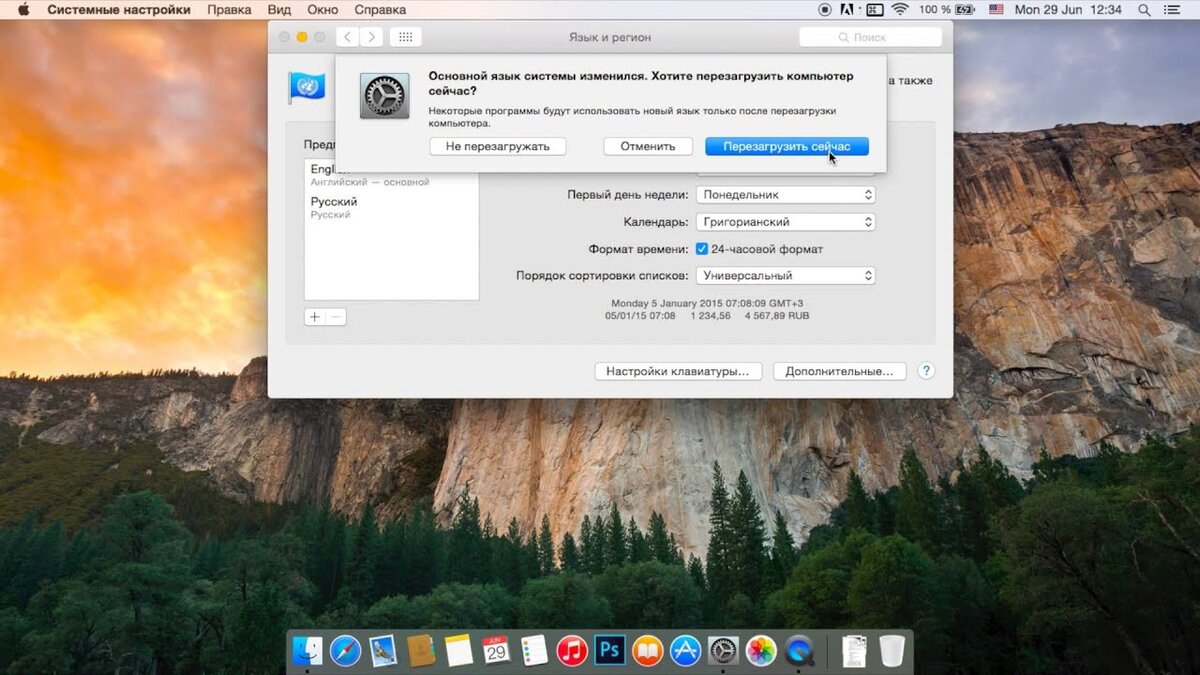This screenshot has height=675, width=1200.
Task: Click the US flag input source icon
Action: (x=996, y=10)
